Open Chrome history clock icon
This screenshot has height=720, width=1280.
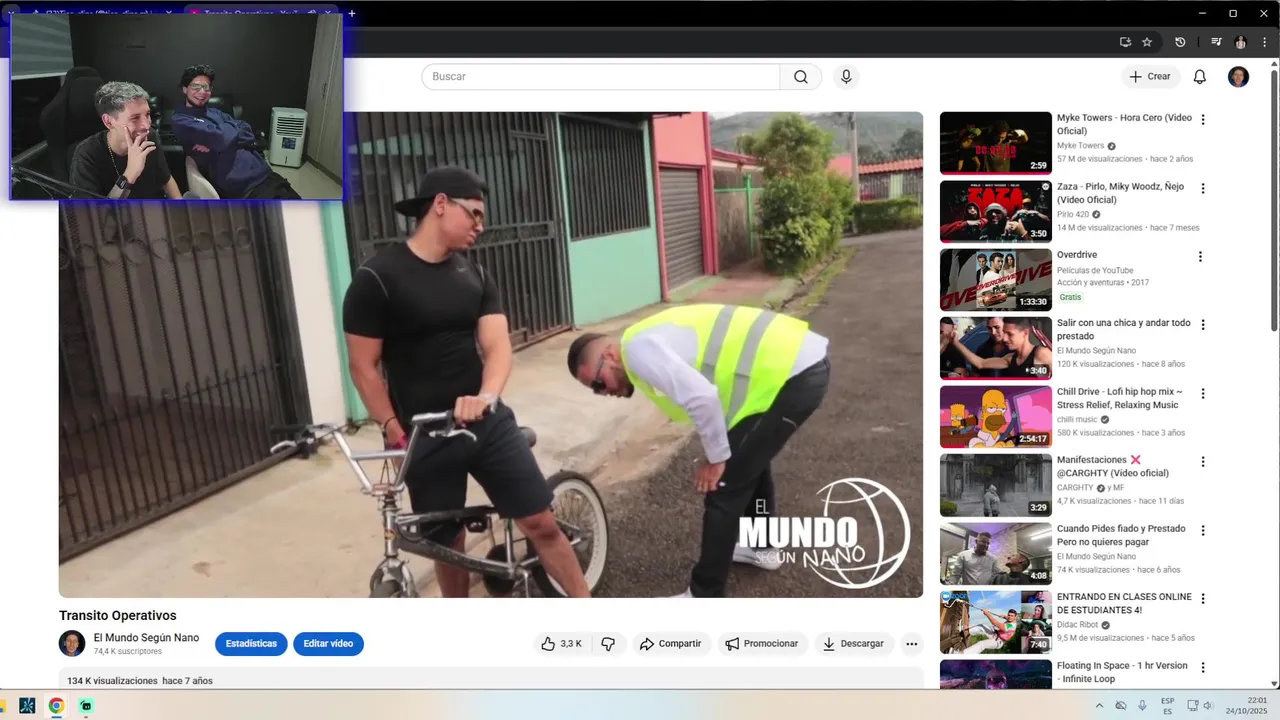click(x=1180, y=42)
